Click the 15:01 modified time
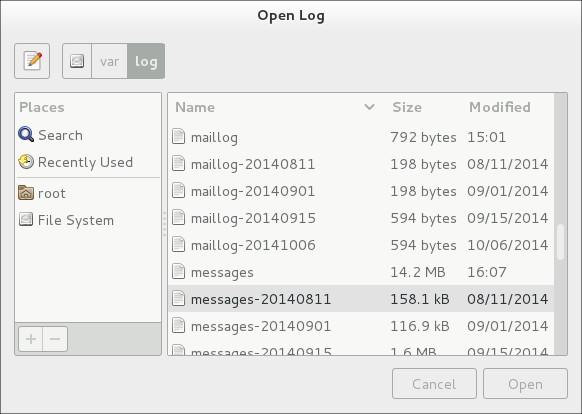582x414 pixels. [486, 137]
